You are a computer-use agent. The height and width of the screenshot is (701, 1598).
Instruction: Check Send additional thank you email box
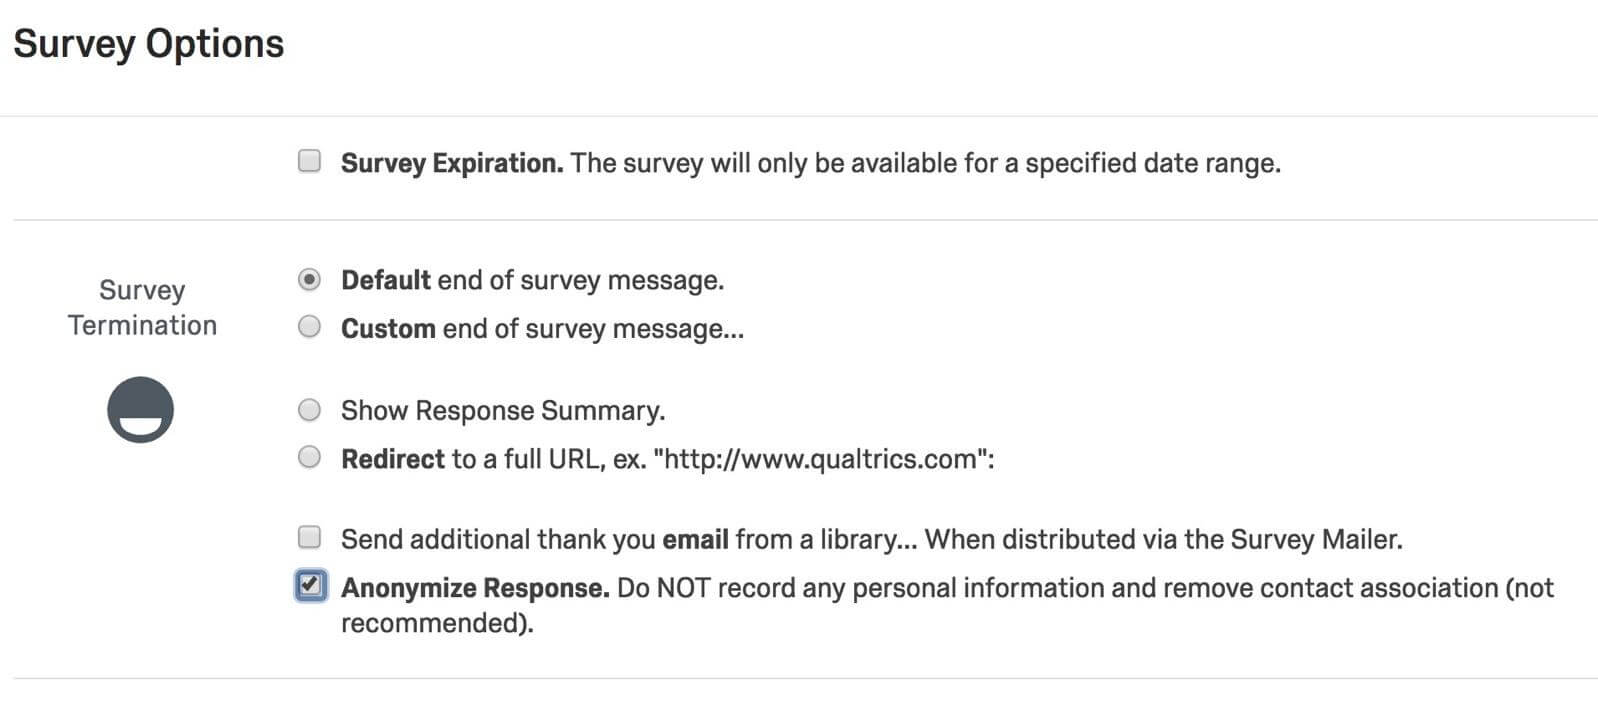310,537
